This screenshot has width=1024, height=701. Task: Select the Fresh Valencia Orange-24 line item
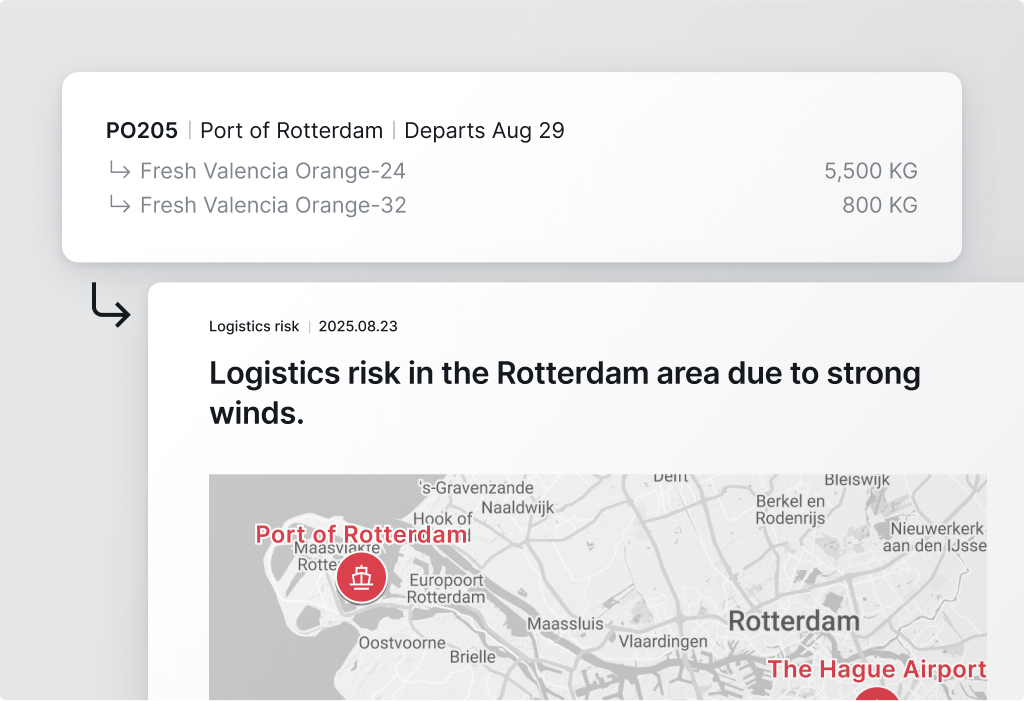272,171
